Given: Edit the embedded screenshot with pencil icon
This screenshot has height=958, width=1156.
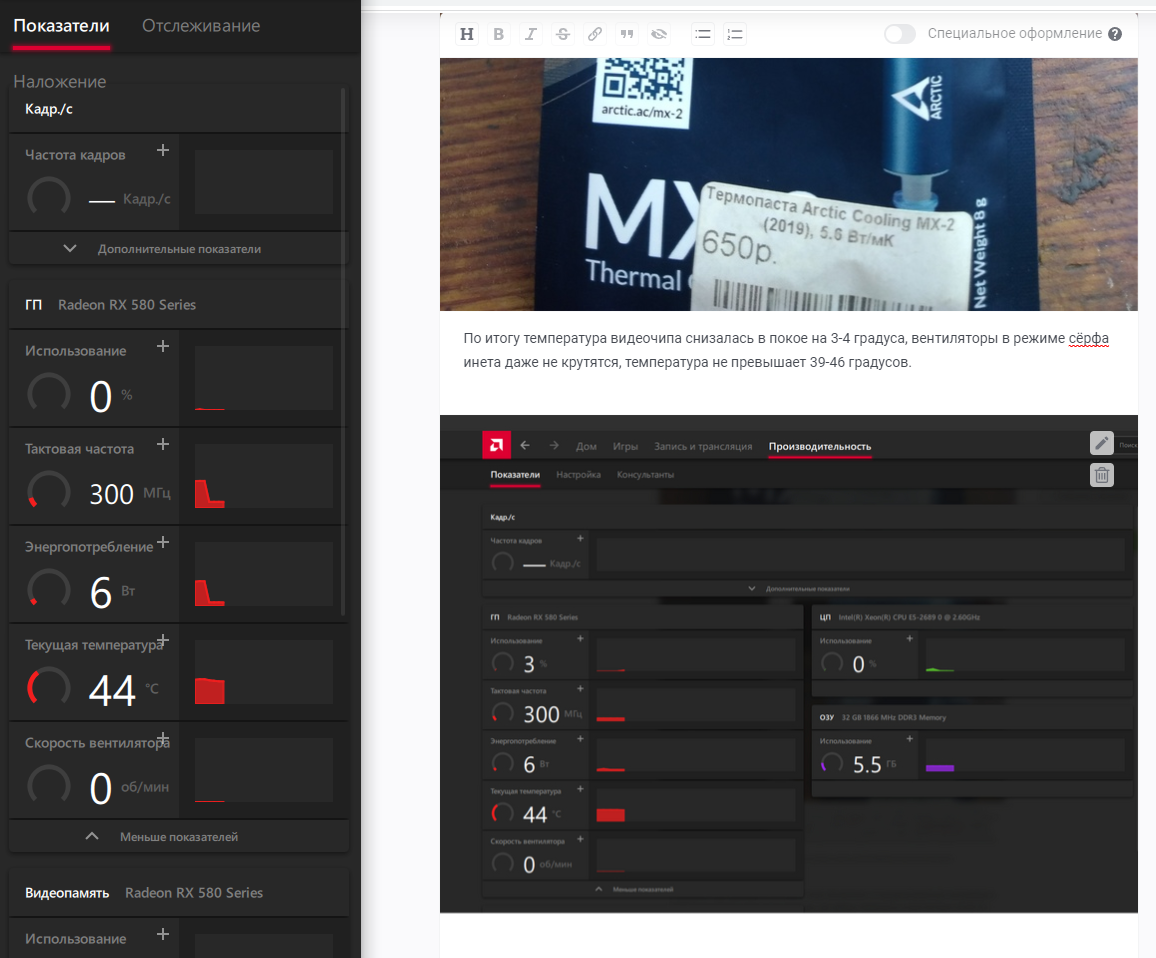Looking at the screenshot, I should [1101, 442].
